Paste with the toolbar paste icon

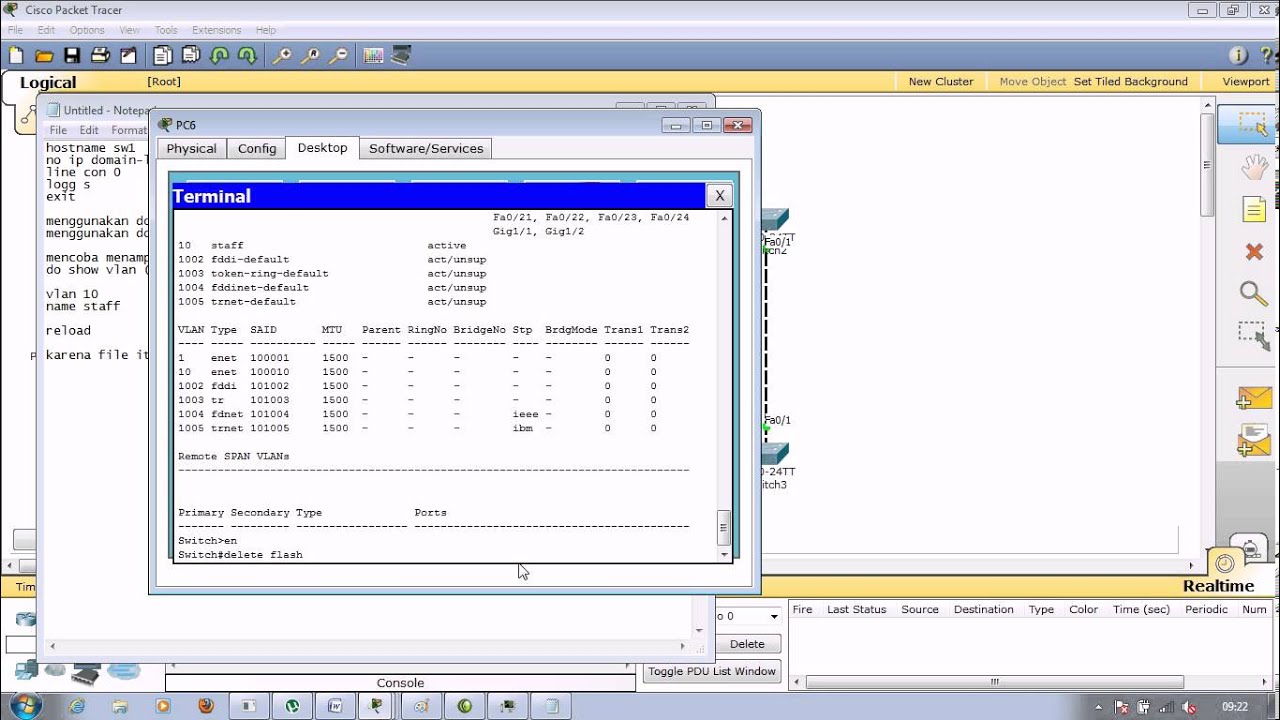pyautogui.click(x=190, y=56)
